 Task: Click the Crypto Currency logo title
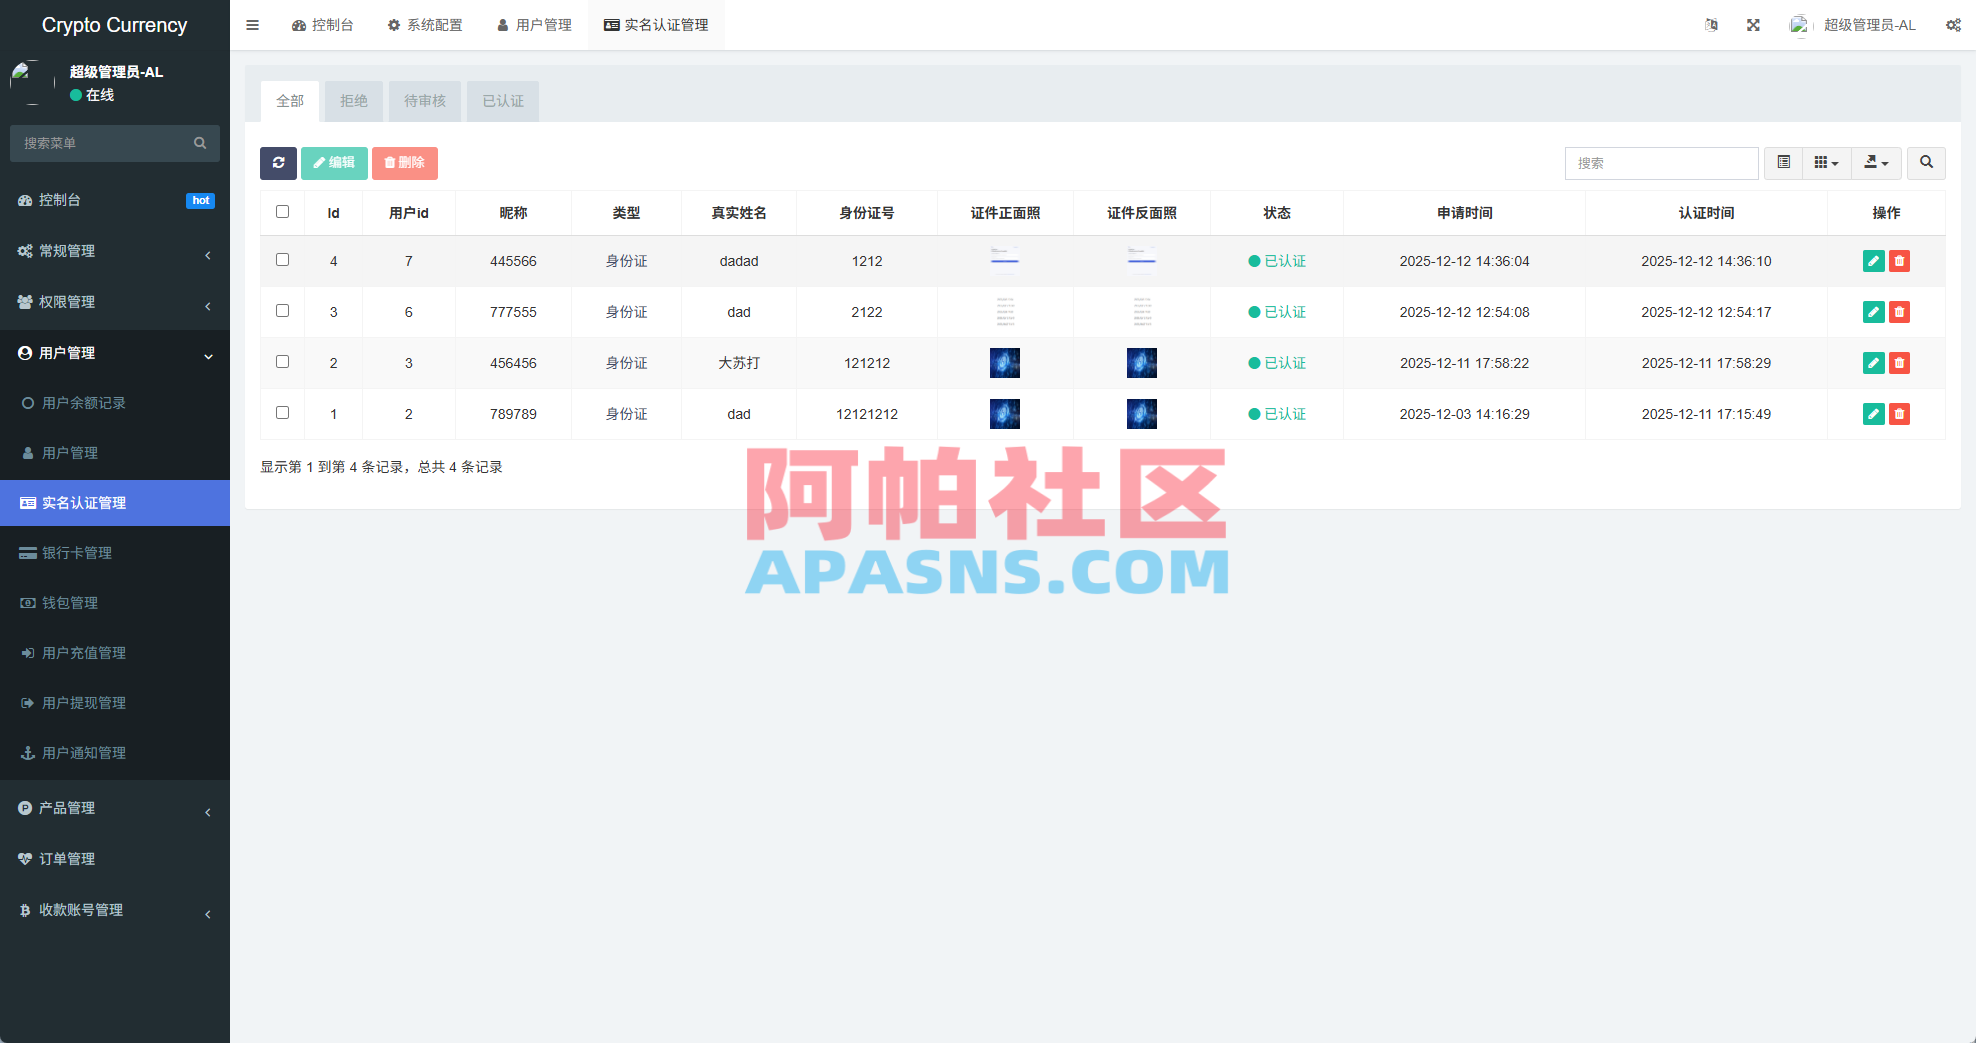[x=115, y=25]
